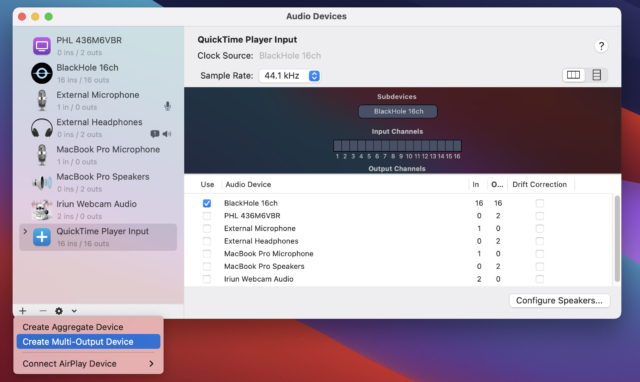Click the QuickTime Player Input plus icon
Screen dimensions: 640x382
pyautogui.click(x=42, y=237)
